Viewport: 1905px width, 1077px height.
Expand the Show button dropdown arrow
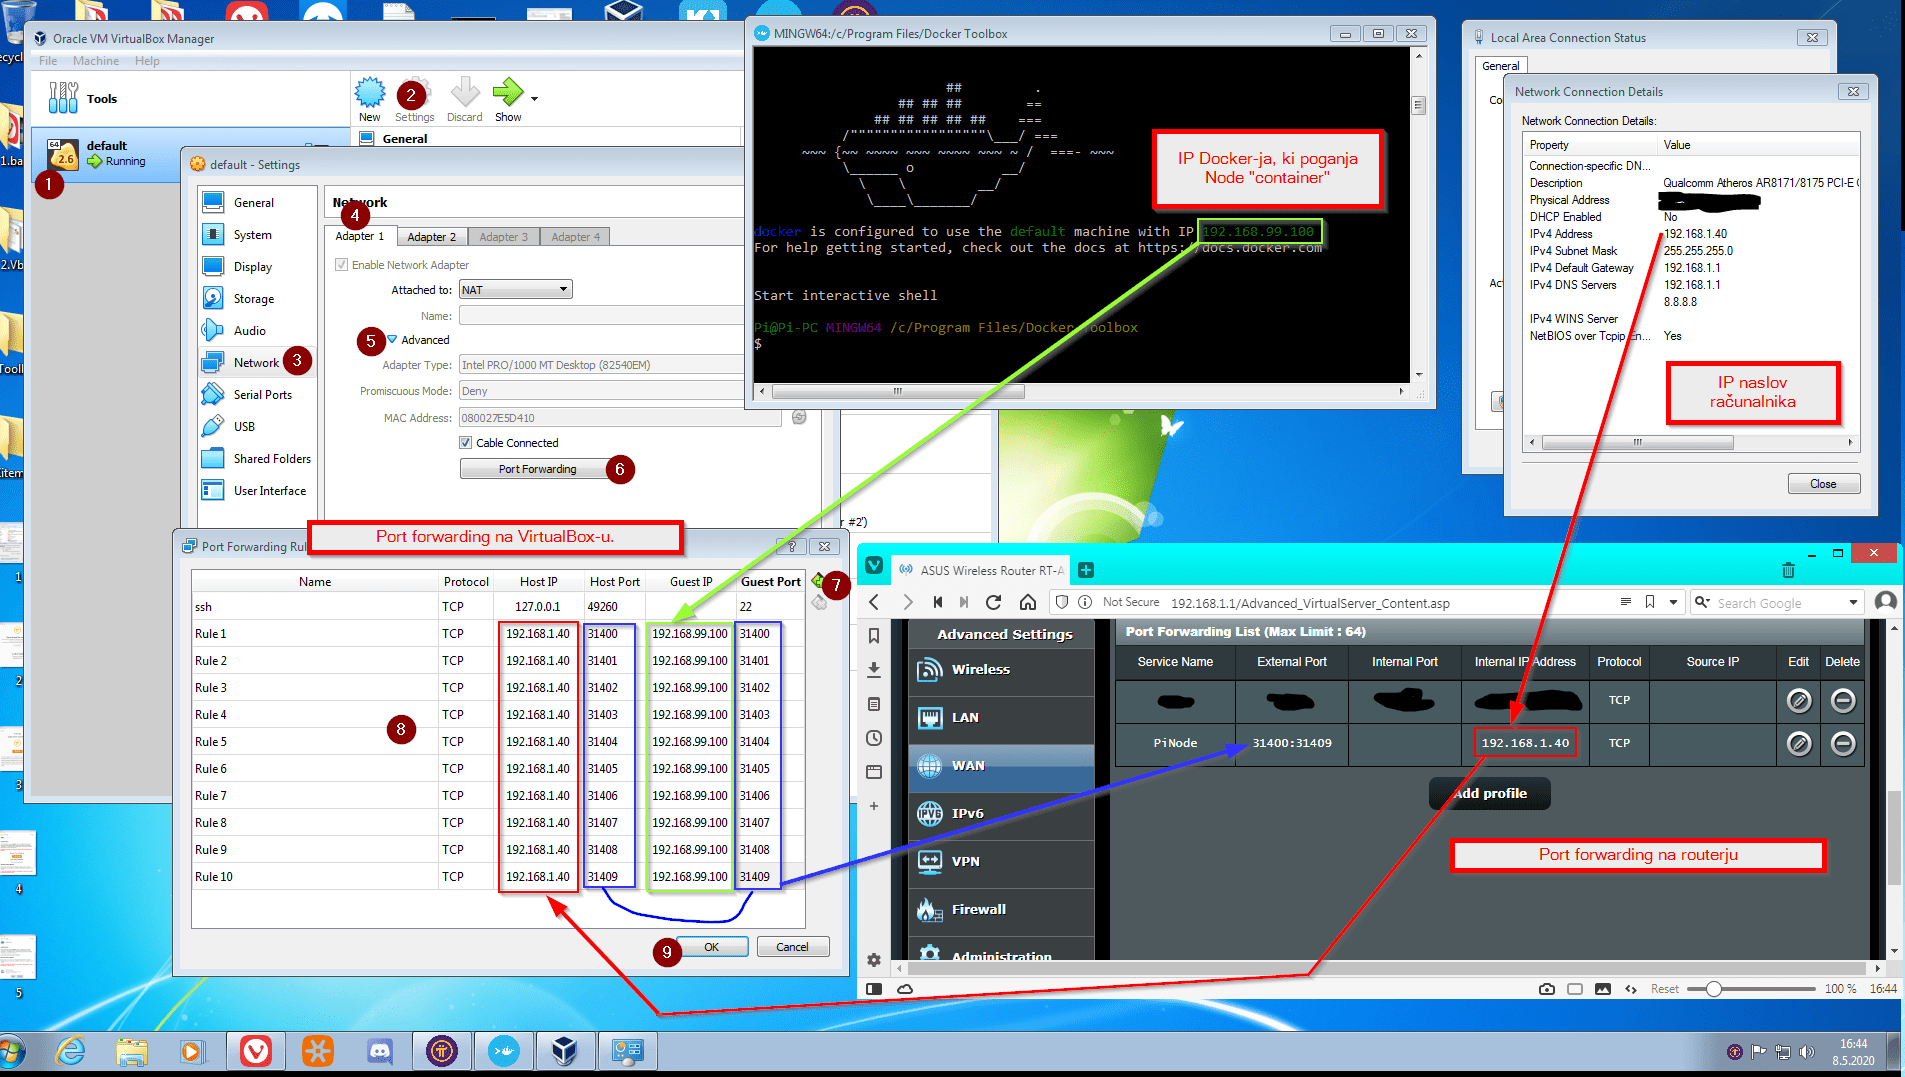(535, 99)
